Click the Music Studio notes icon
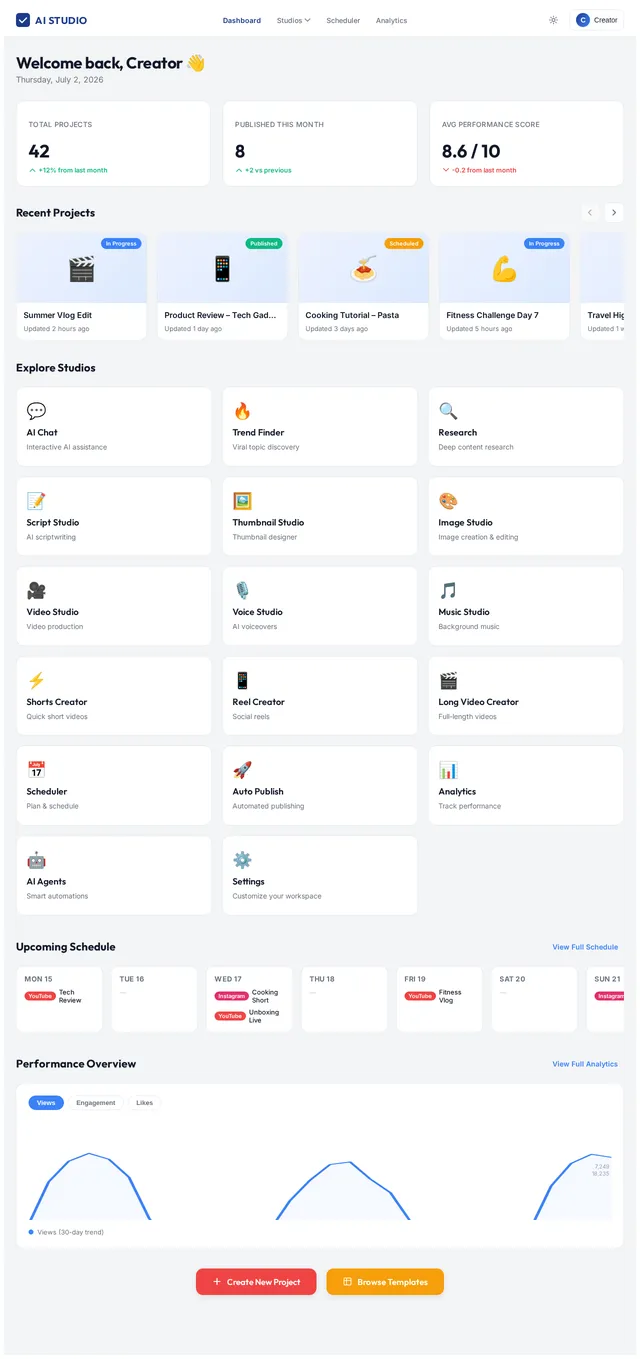Image resolution: width=640 pixels, height=1359 pixels. tap(448, 590)
